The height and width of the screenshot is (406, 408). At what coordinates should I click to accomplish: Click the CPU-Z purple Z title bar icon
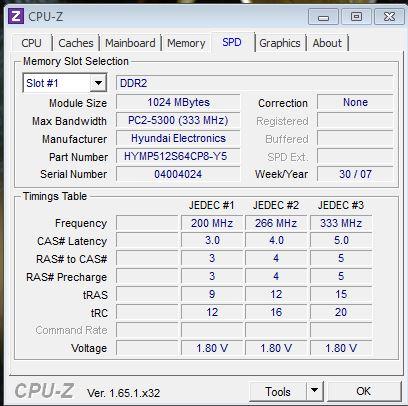click(x=16, y=16)
